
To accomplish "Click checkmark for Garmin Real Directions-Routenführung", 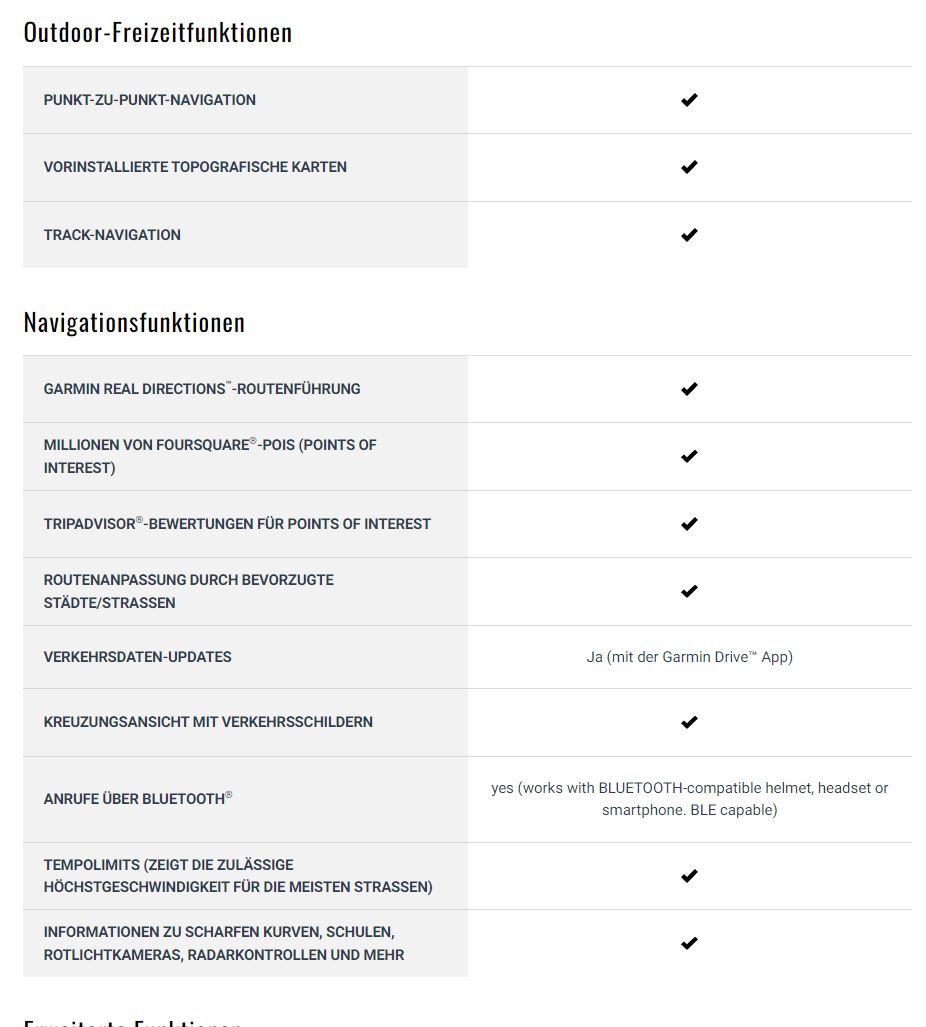I will tap(689, 389).
